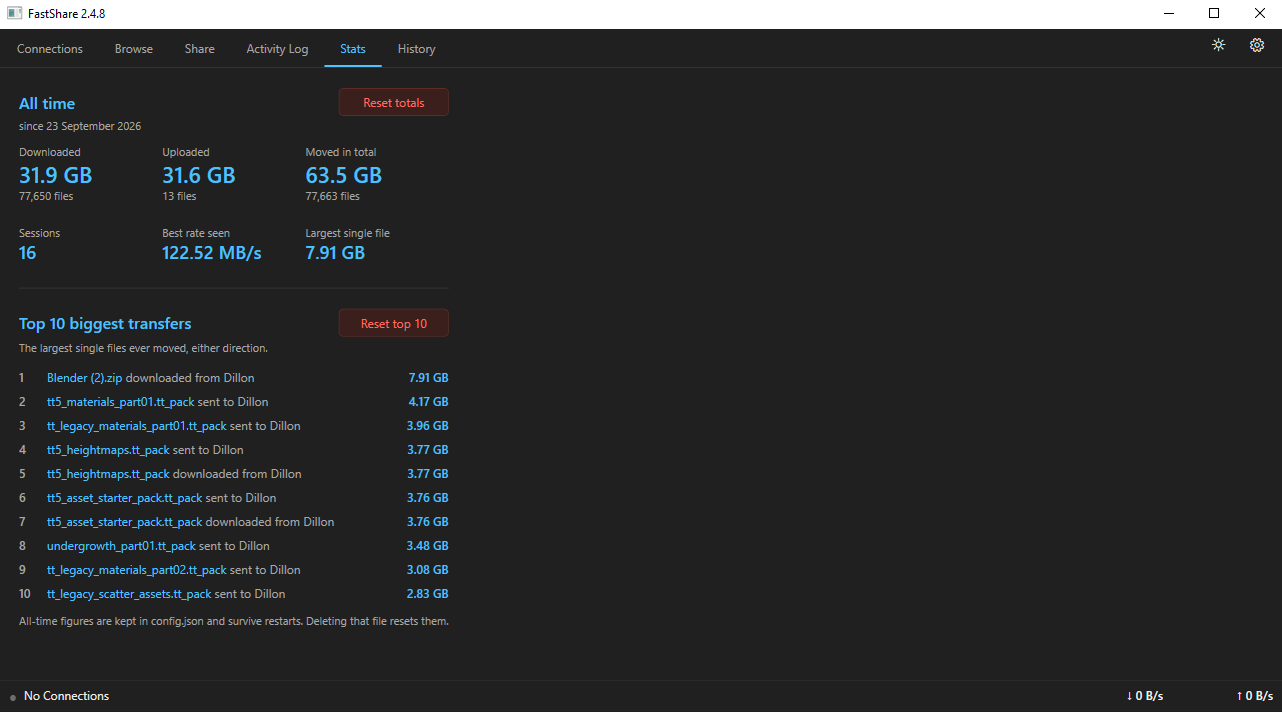Click the All time heading
This screenshot has height=712, width=1282.
[47, 103]
